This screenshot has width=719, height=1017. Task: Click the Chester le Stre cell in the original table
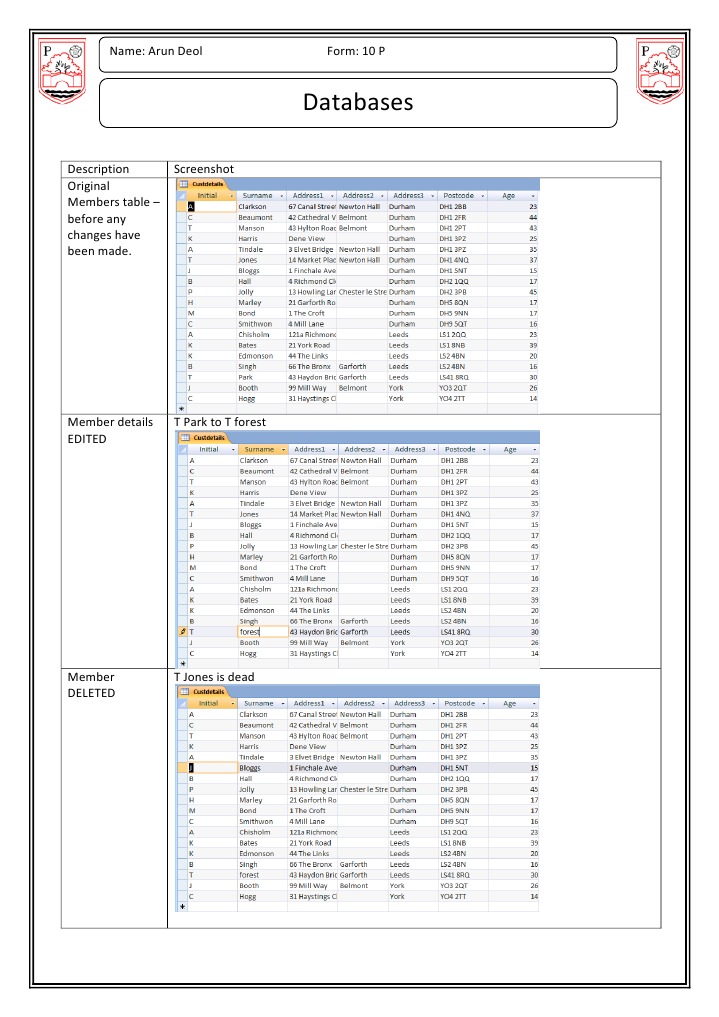point(362,292)
